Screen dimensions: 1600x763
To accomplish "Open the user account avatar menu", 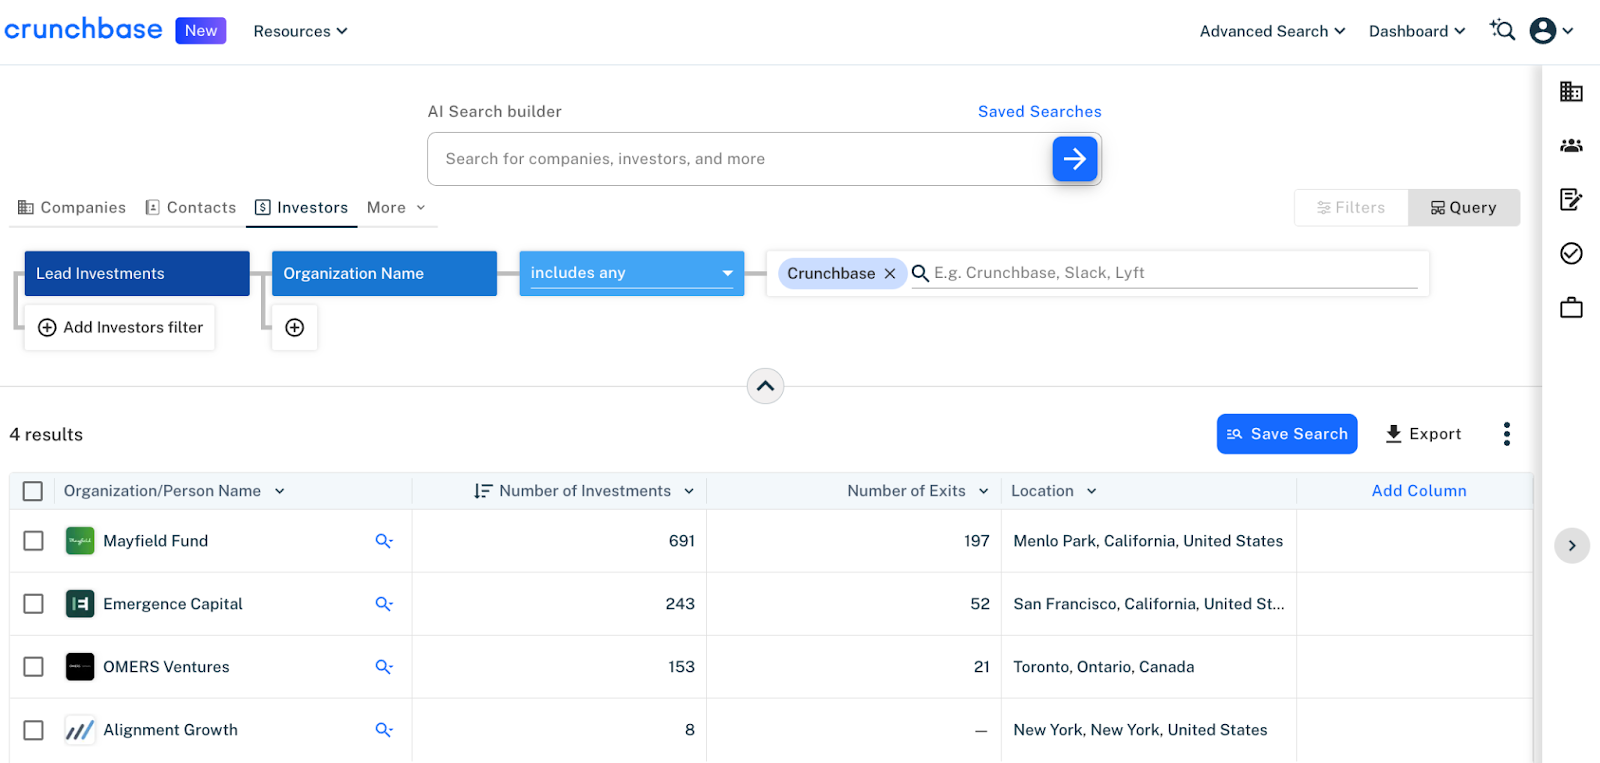I will (x=1552, y=31).
